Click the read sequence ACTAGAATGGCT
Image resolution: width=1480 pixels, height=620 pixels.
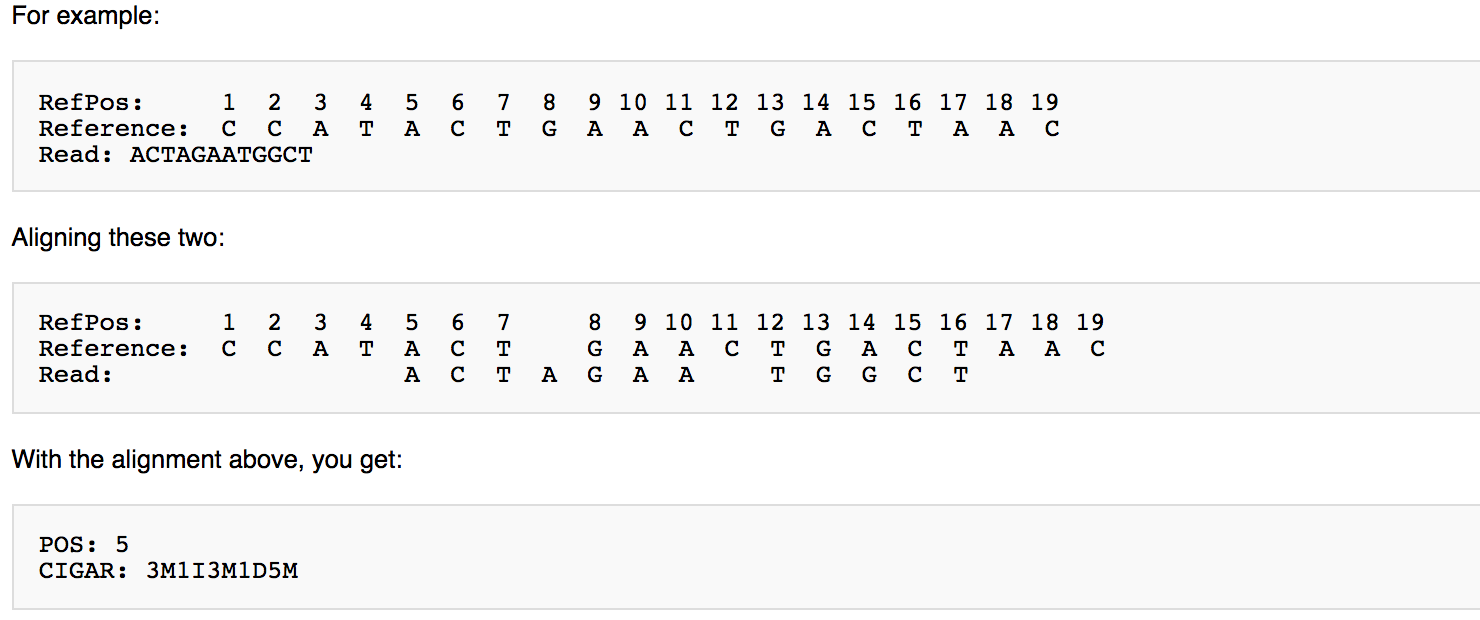click(x=221, y=155)
